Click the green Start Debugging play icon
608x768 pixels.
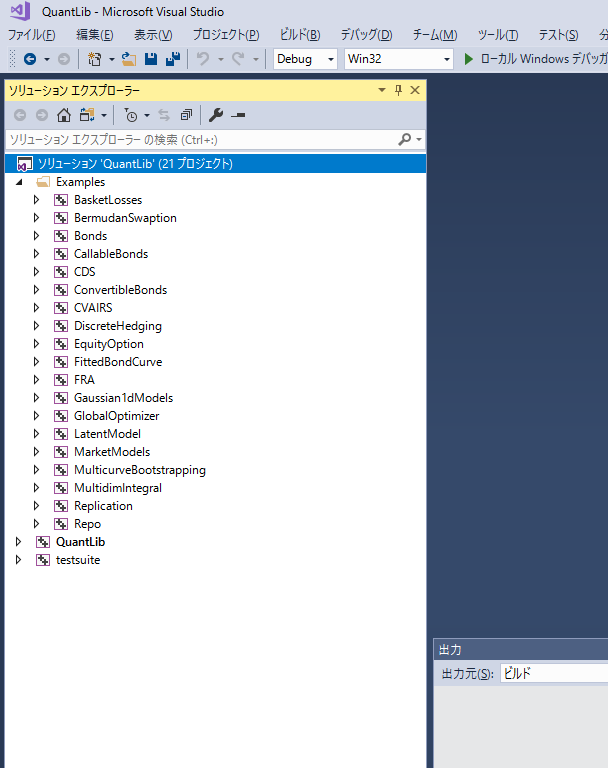468,59
